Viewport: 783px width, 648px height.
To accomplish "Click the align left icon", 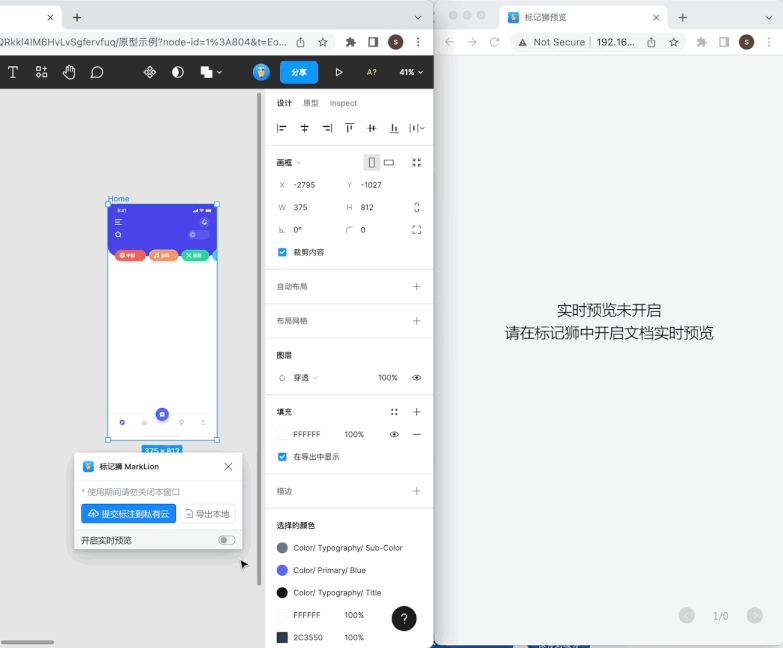I will click(282, 128).
